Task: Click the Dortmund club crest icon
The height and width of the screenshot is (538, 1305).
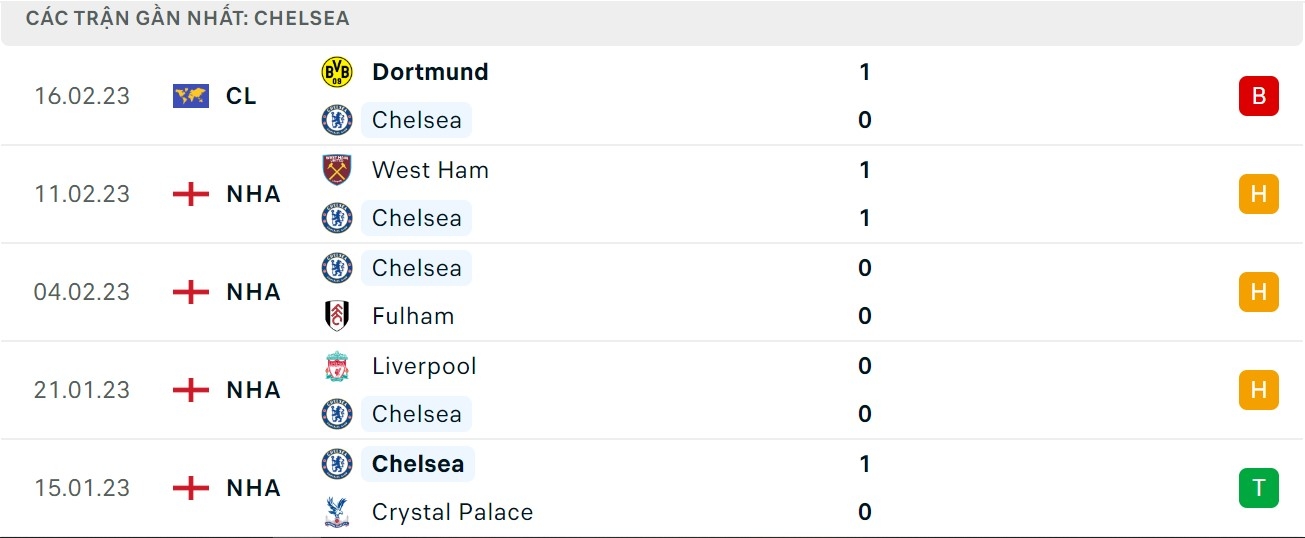Action: [337, 72]
